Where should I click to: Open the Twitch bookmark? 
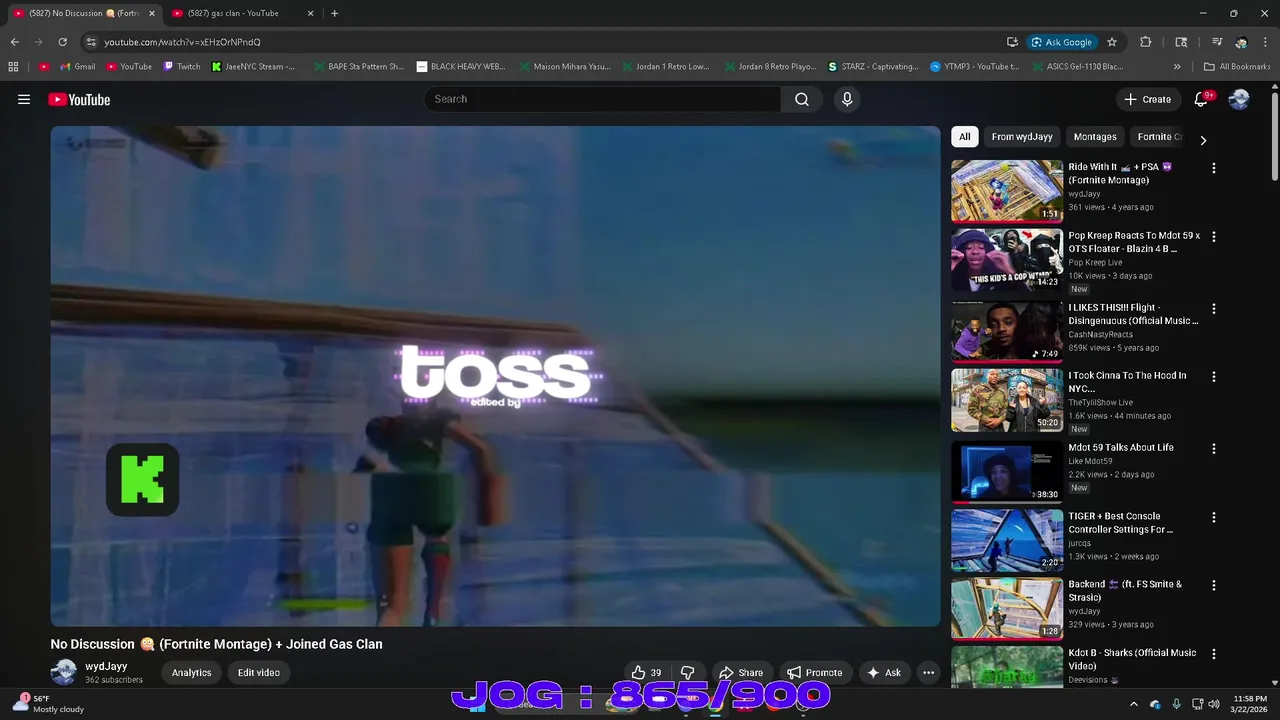(182, 67)
